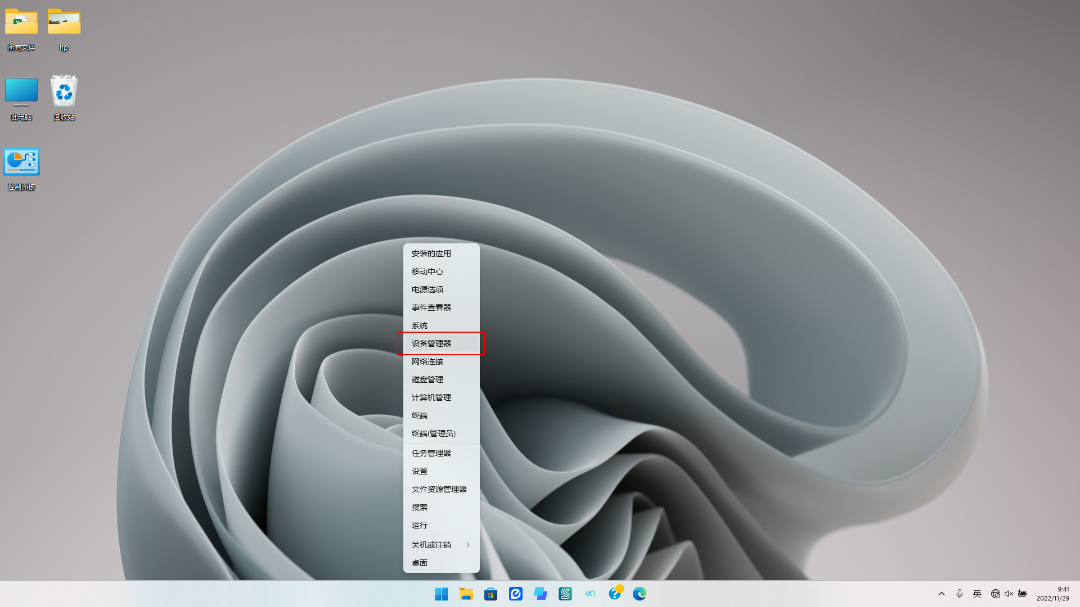Image resolution: width=1080 pixels, height=607 pixels.
Task: Expand the 关机或注销 submenu
Action: (x=441, y=544)
